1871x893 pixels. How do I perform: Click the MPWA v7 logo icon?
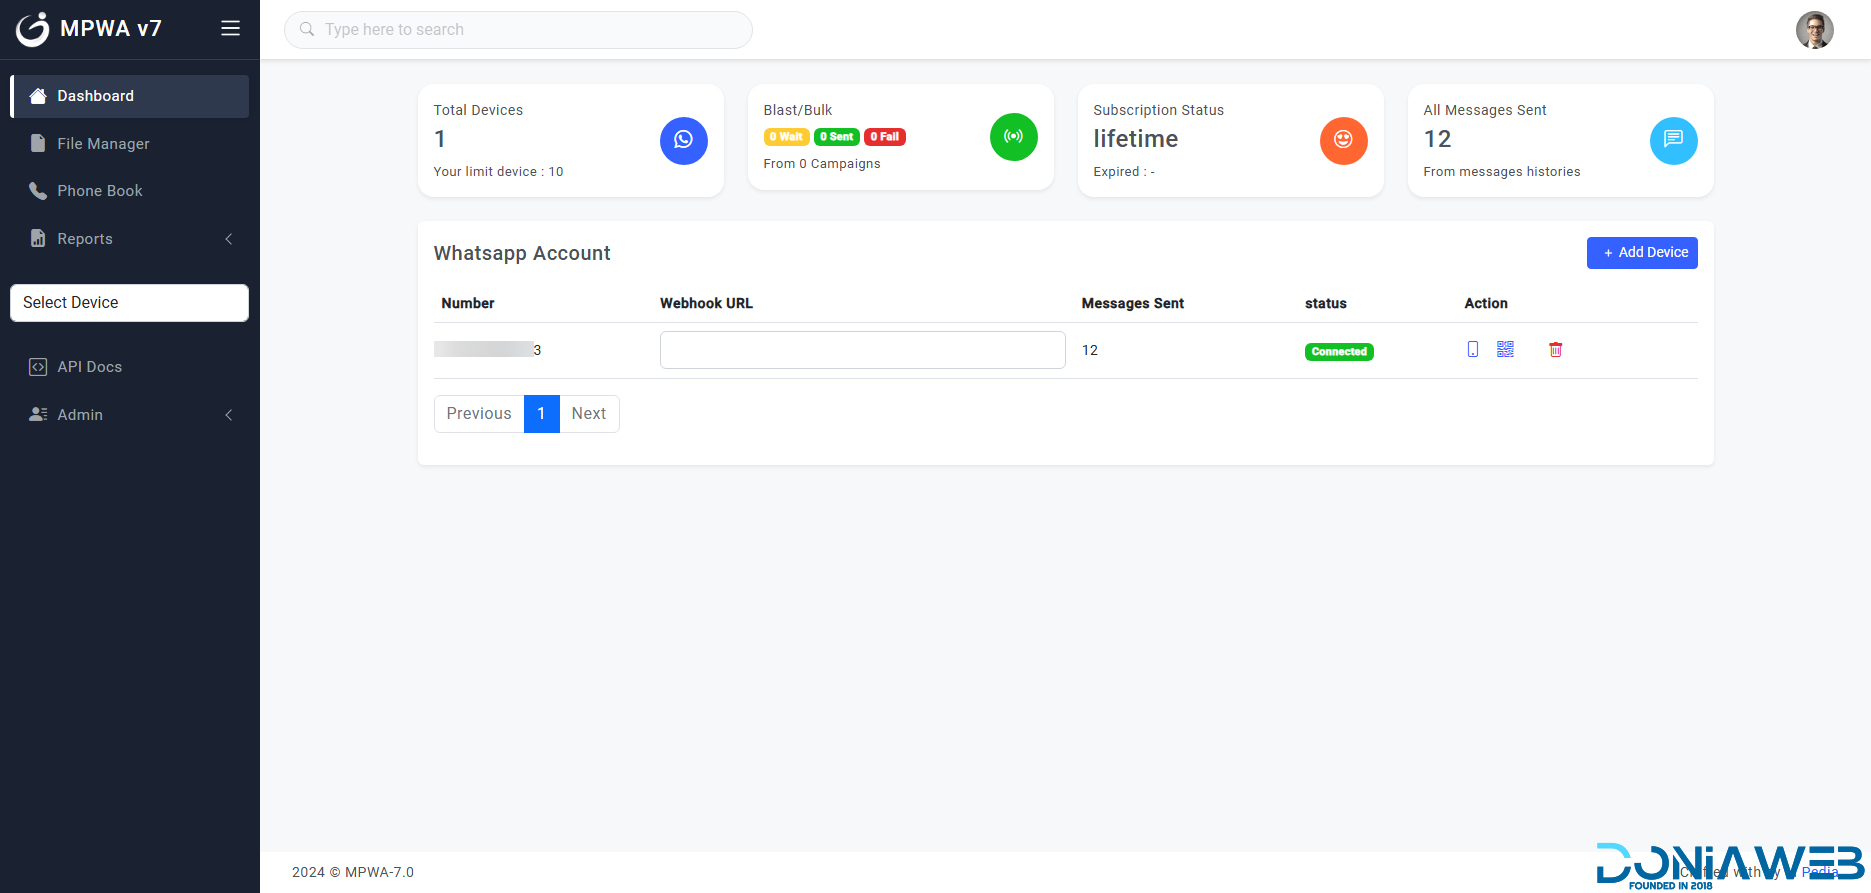pos(32,29)
